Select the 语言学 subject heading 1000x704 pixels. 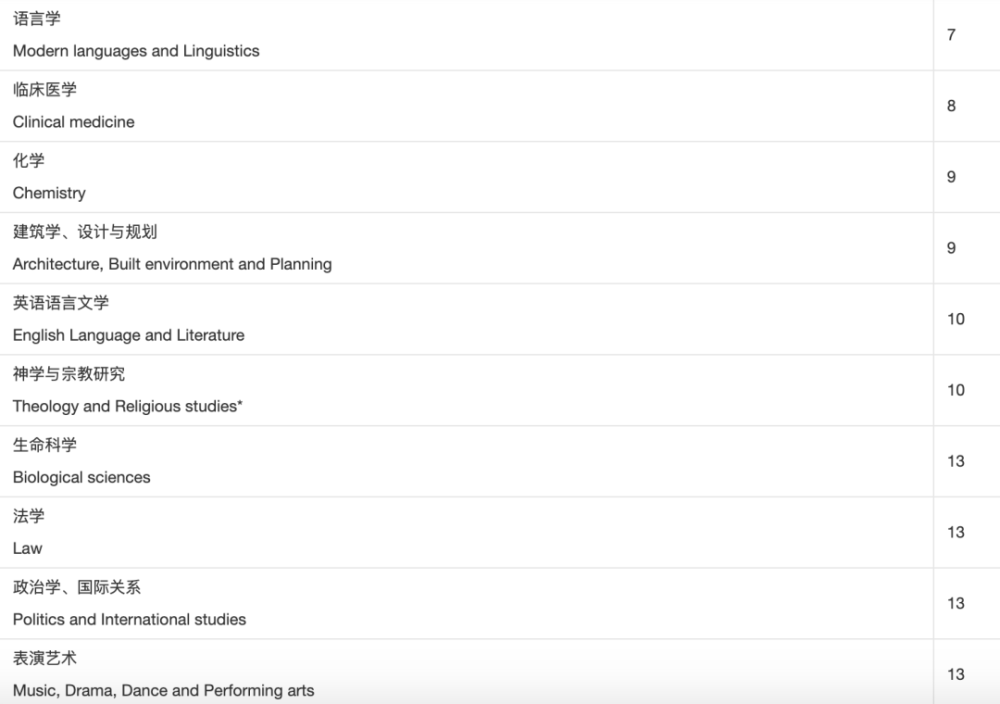click(x=37, y=19)
